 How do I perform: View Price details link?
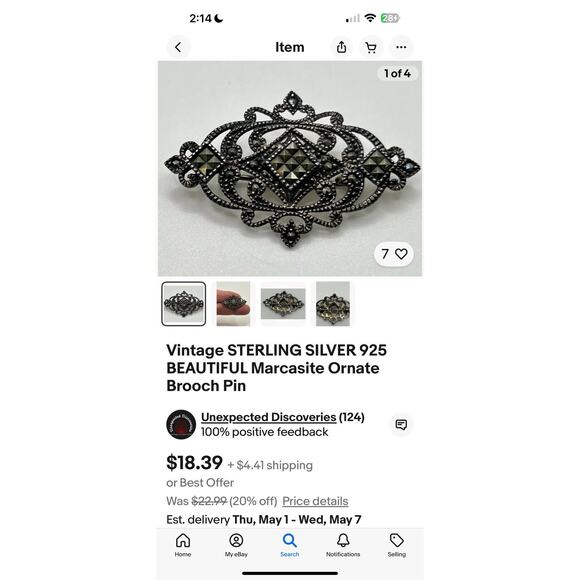(x=315, y=501)
